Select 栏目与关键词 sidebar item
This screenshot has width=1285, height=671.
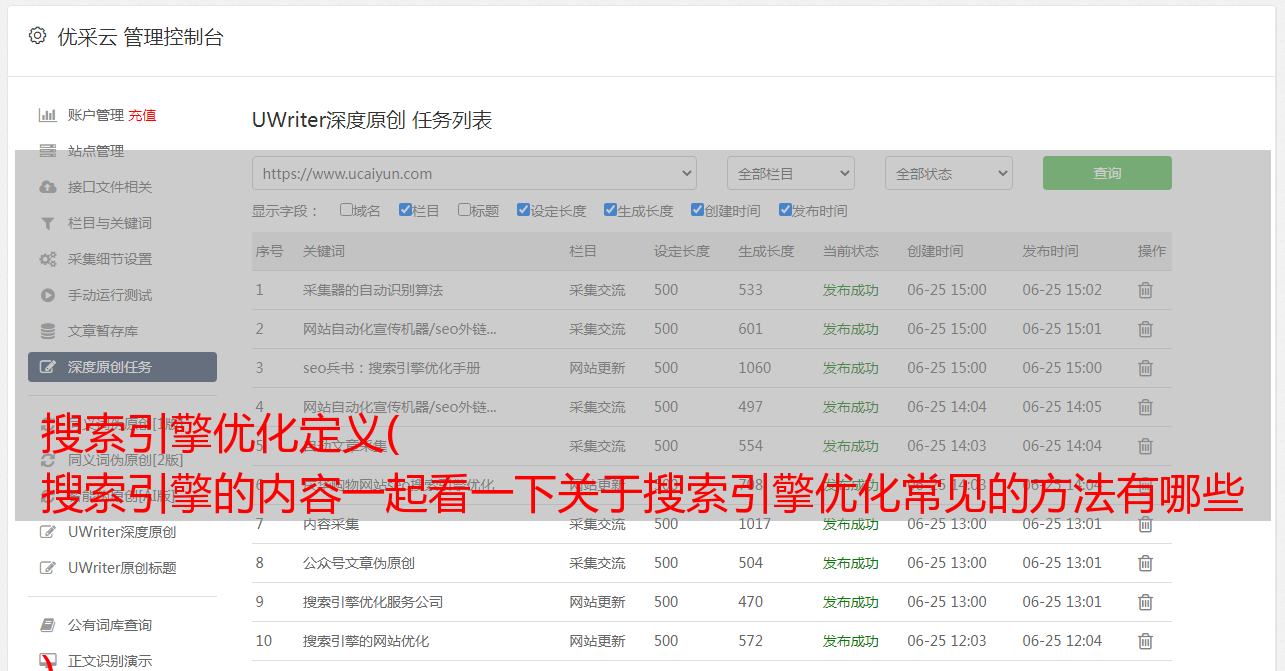[110, 223]
